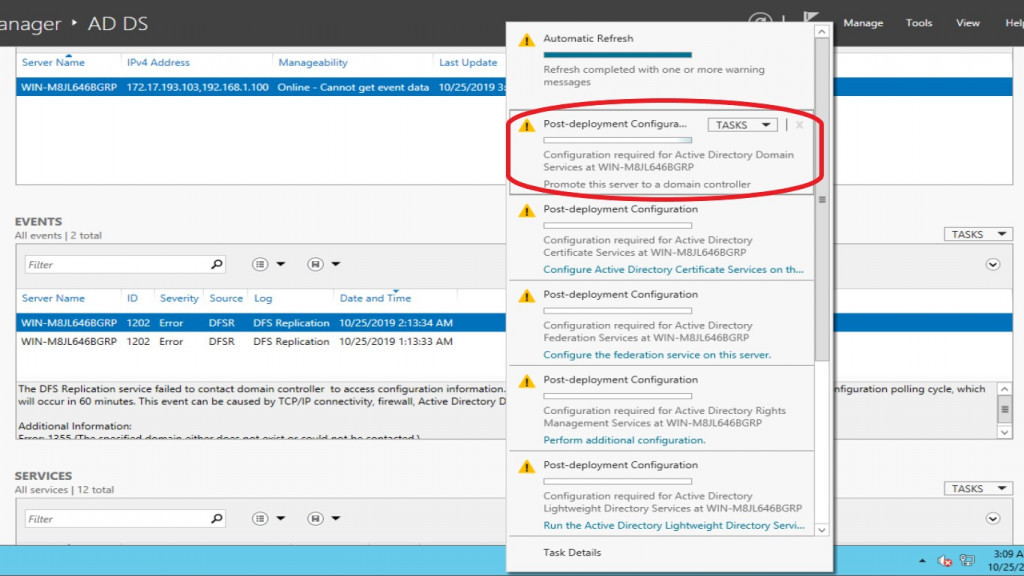Expand the SERVICES saved queries dropdown arrow

(336, 518)
